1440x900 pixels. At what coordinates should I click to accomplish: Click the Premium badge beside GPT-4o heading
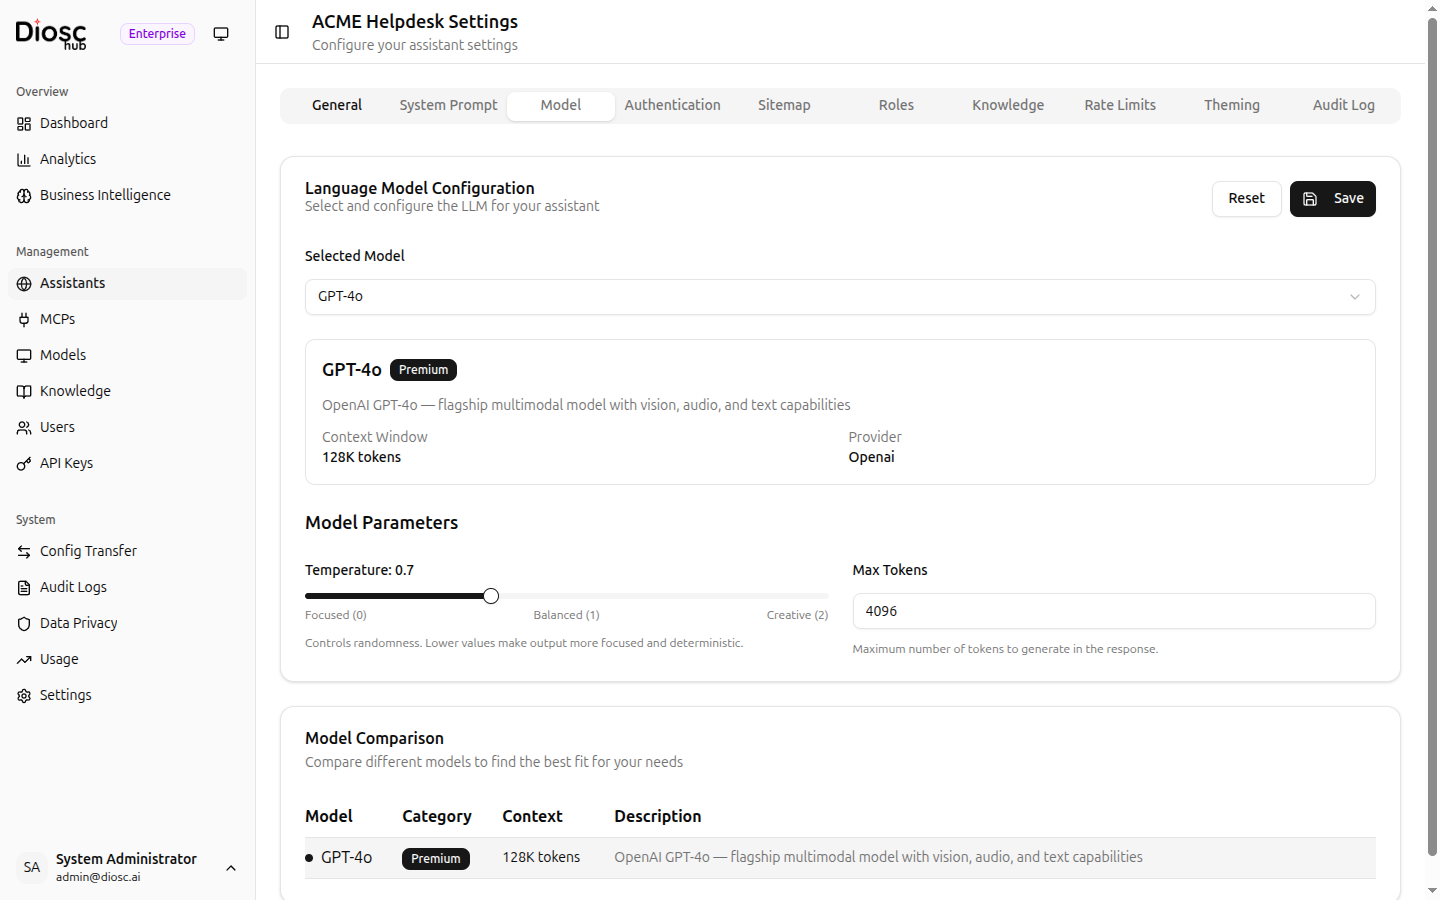[423, 370]
